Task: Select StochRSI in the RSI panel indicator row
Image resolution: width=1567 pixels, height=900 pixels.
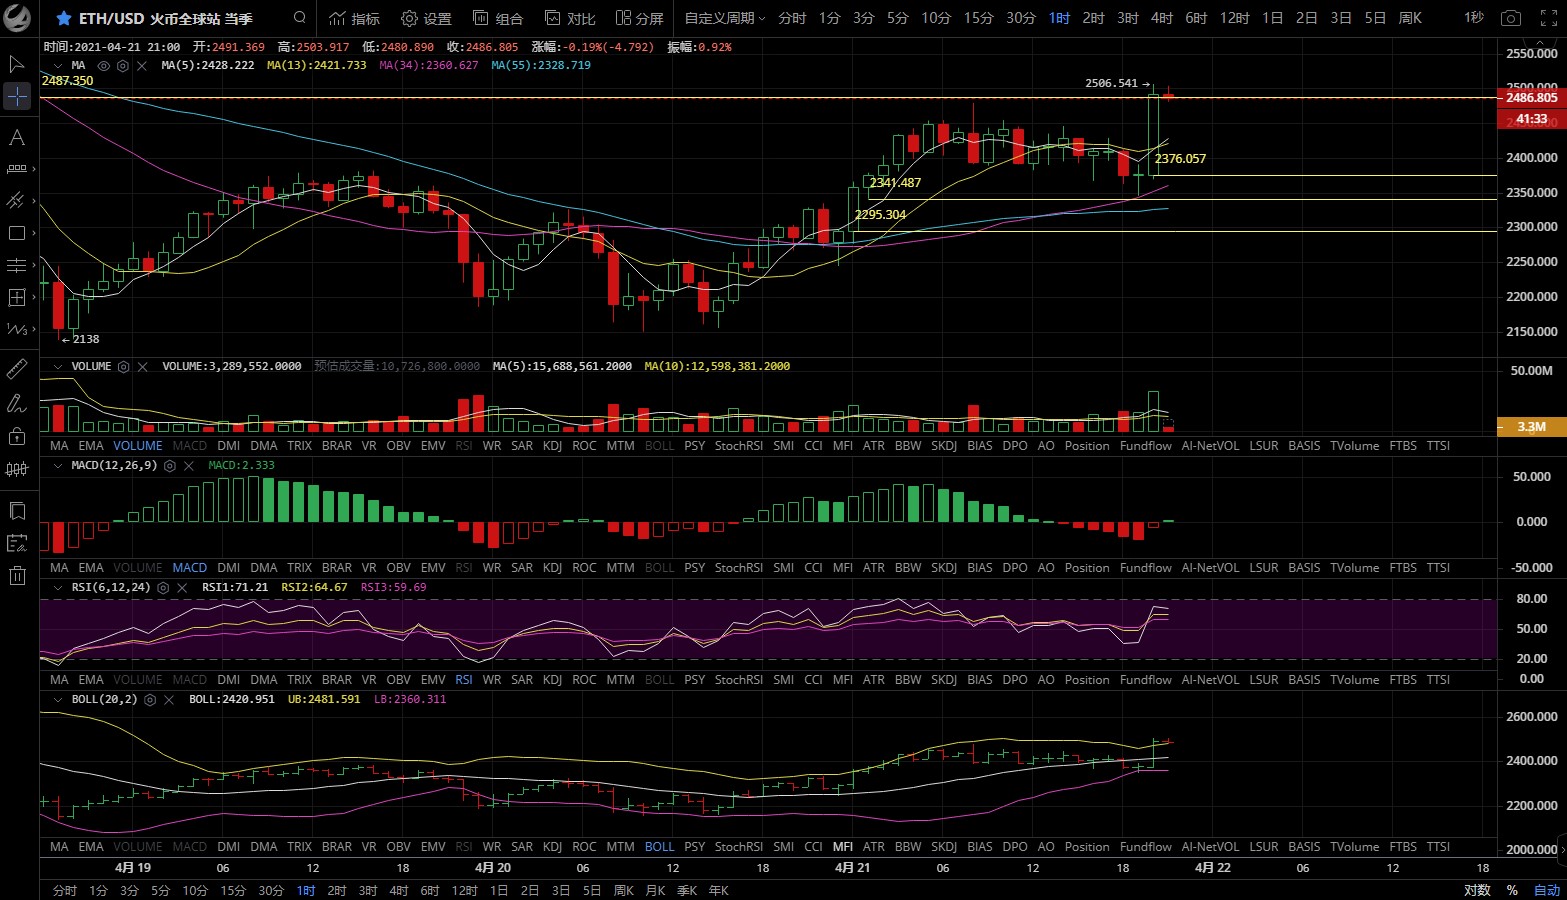Action: click(x=739, y=680)
